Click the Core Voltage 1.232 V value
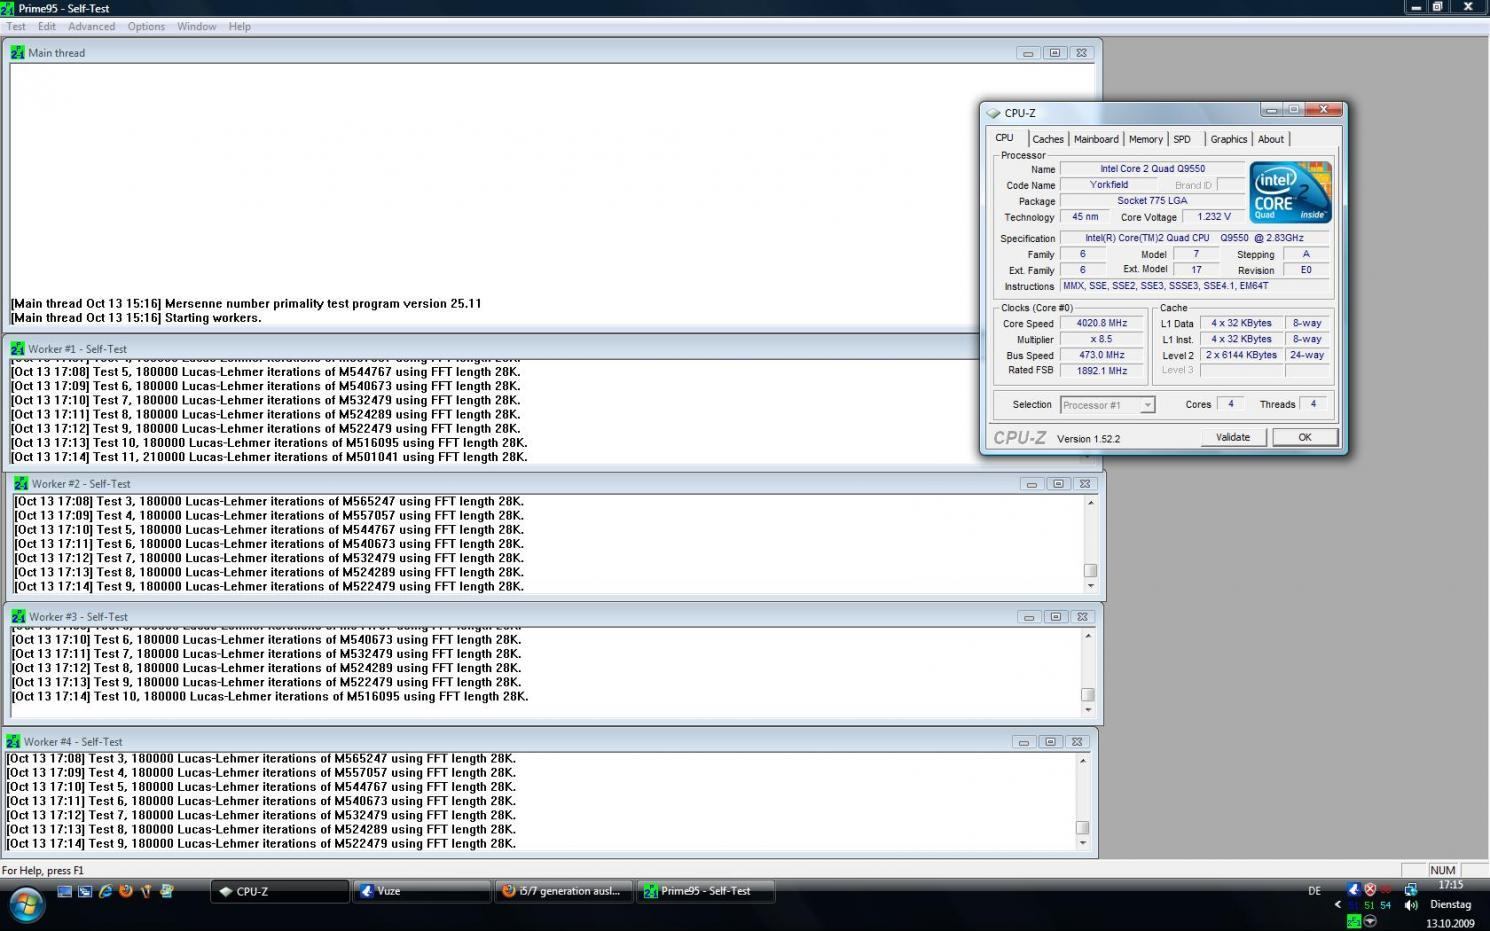Screen dimensions: 1490x931 click(1213, 216)
